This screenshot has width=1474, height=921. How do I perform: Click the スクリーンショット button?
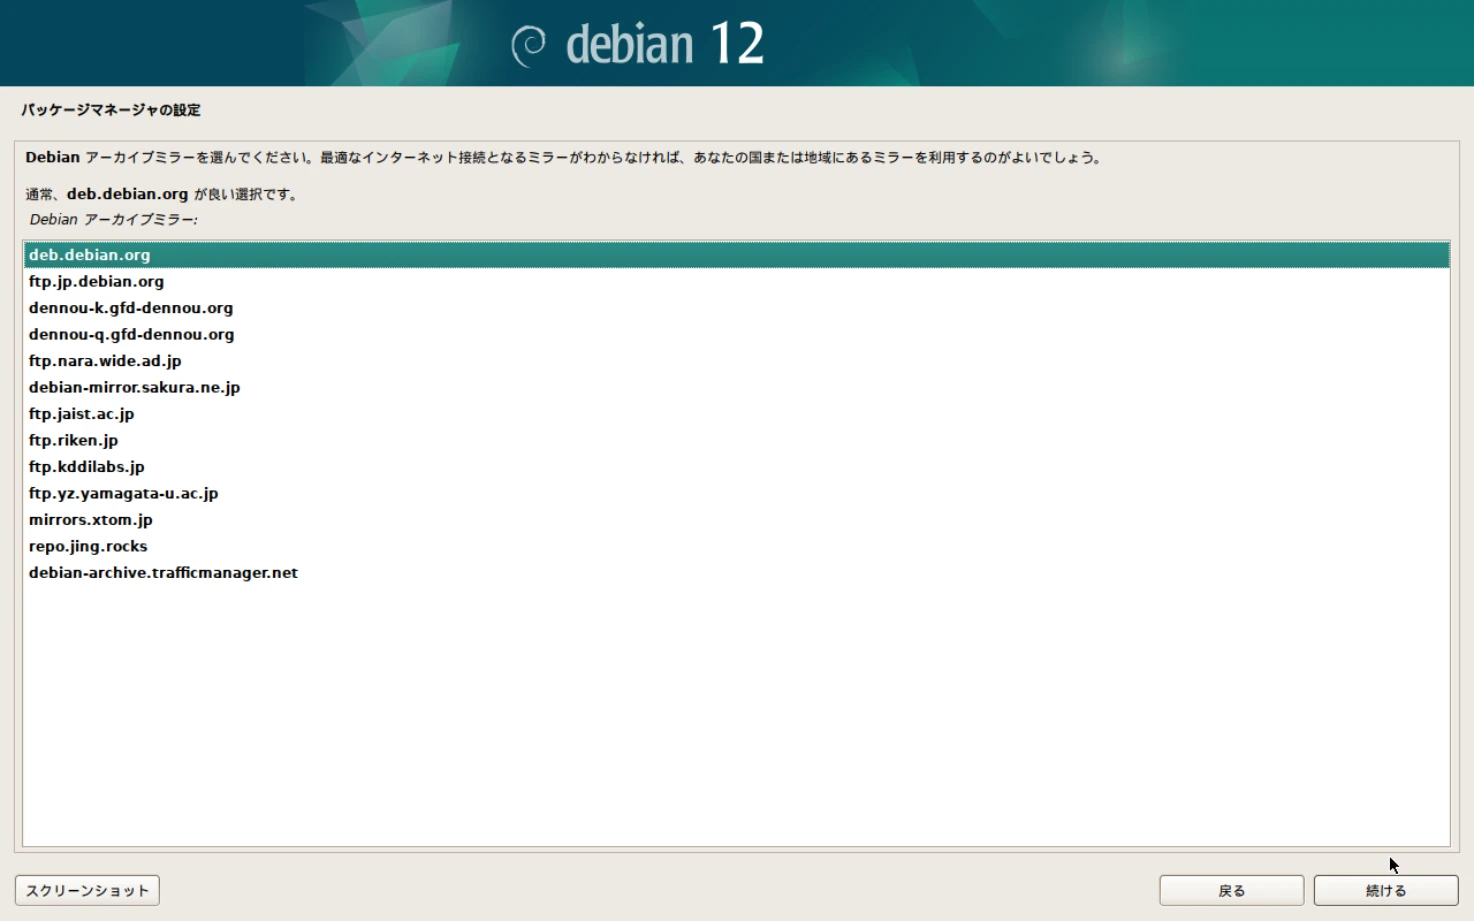click(x=87, y=890)
